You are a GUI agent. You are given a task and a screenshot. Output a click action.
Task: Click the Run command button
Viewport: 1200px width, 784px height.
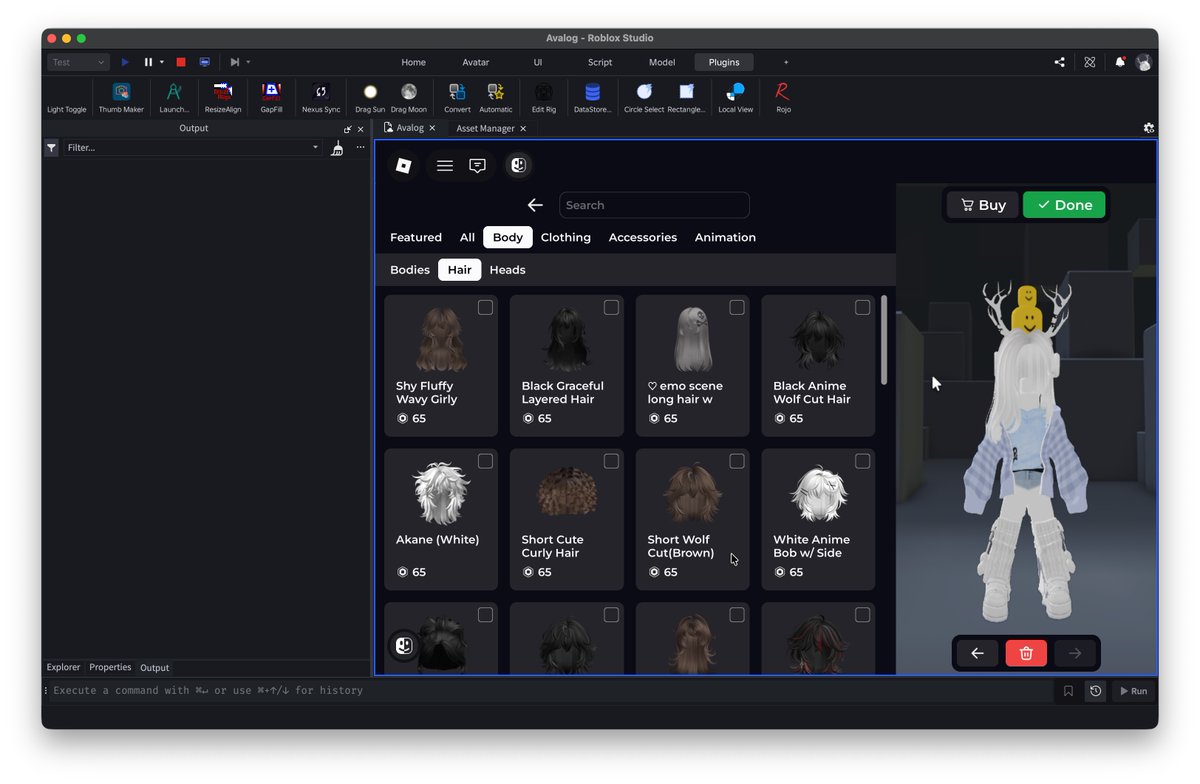pos(1132,691)
